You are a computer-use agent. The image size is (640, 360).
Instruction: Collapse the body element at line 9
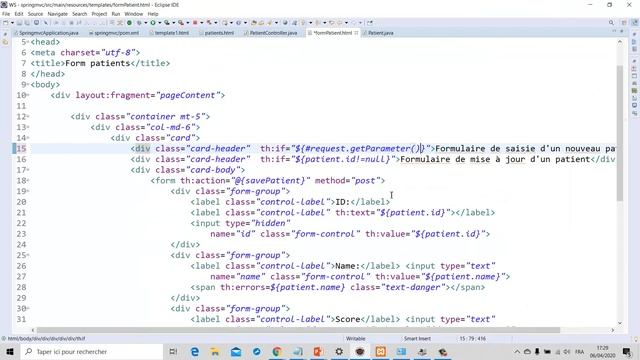28,84
